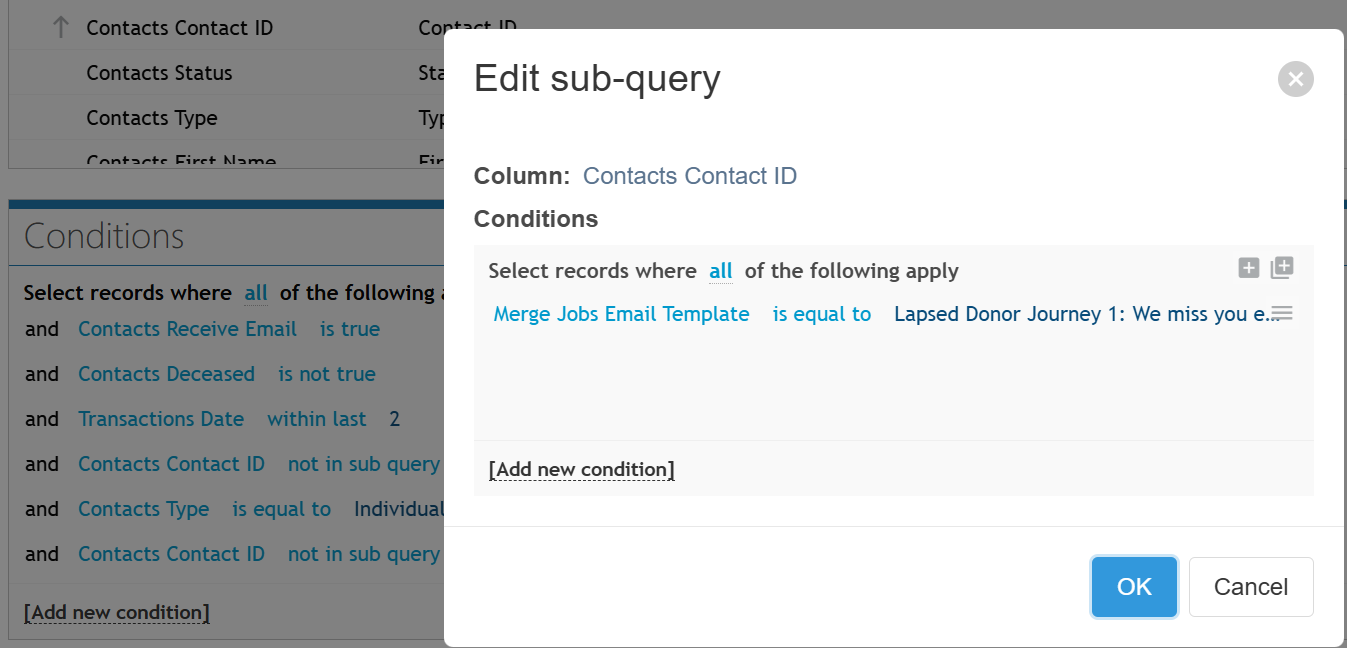Click the add condition plus icon

point(1248,268)
